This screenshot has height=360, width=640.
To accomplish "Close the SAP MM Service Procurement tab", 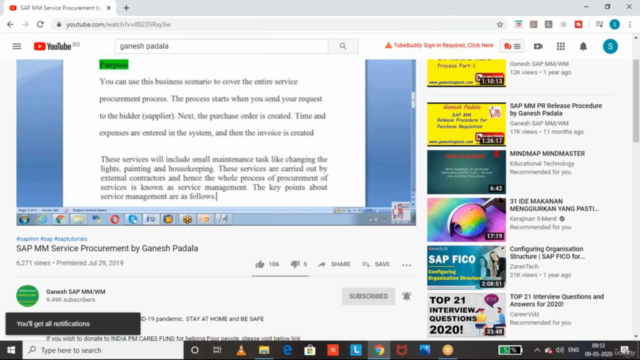I will tap(109, 8).
